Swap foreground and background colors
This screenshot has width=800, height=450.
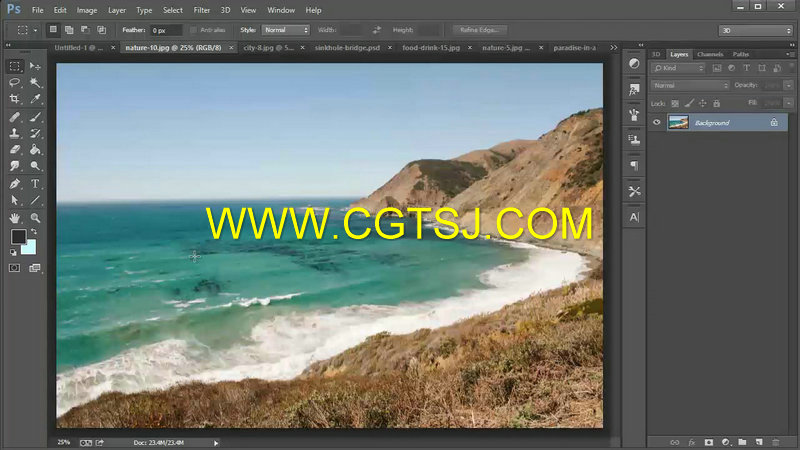tap(34, 232)
